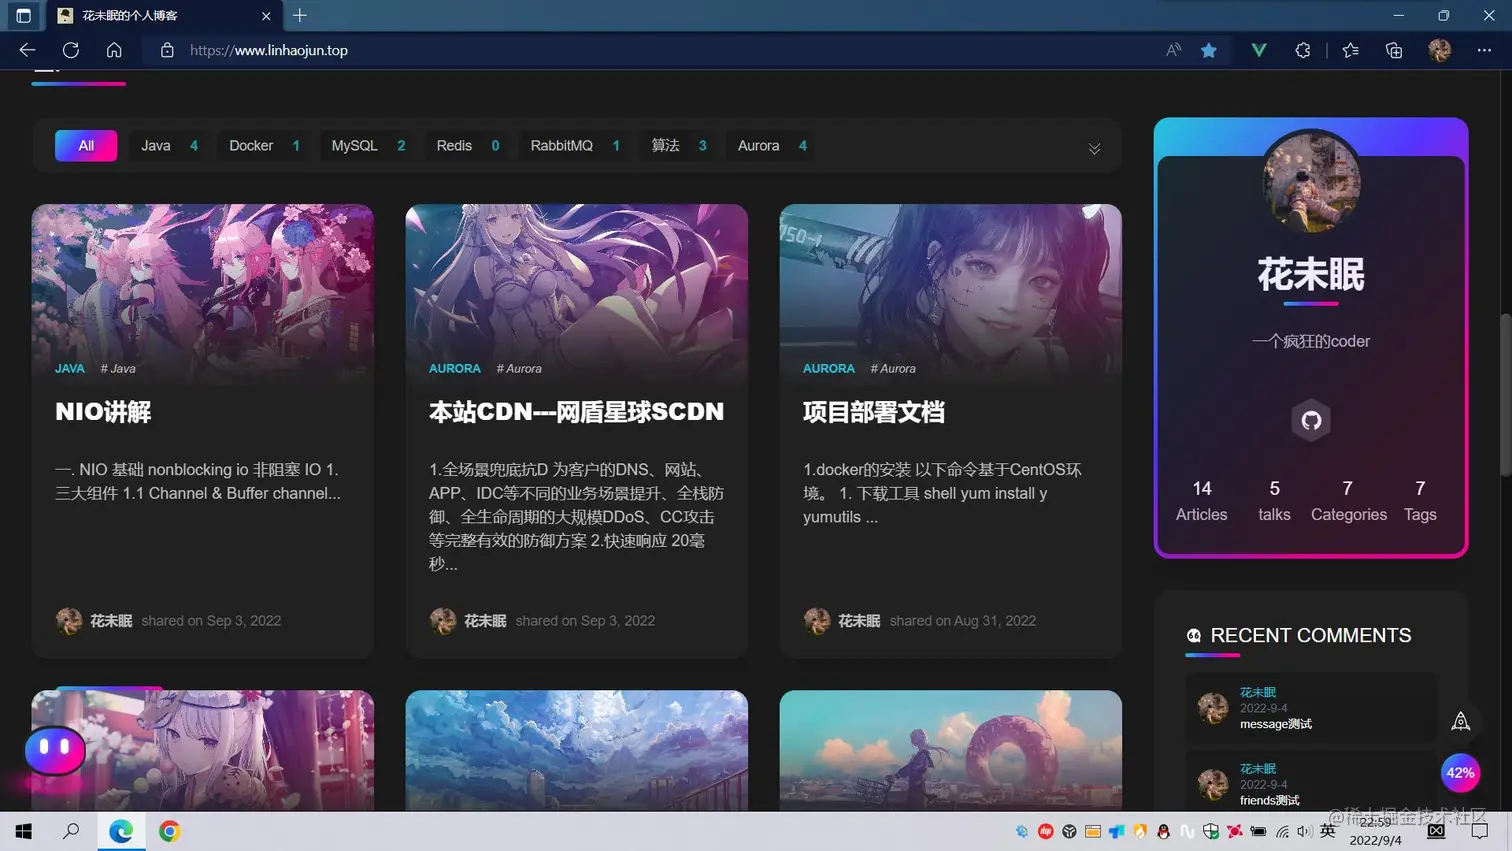Click the green V extension icon in browser toolbar
This screenshot has width=1512, height=851.
coord(1258,50)
